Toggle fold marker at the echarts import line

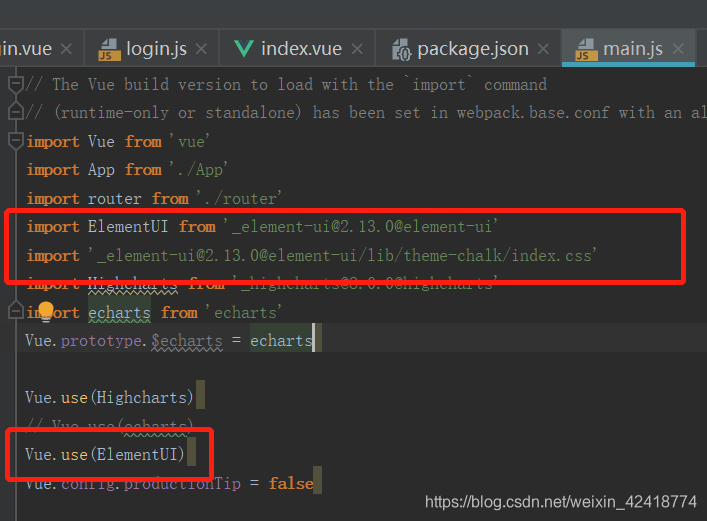(x=16, y=310)
